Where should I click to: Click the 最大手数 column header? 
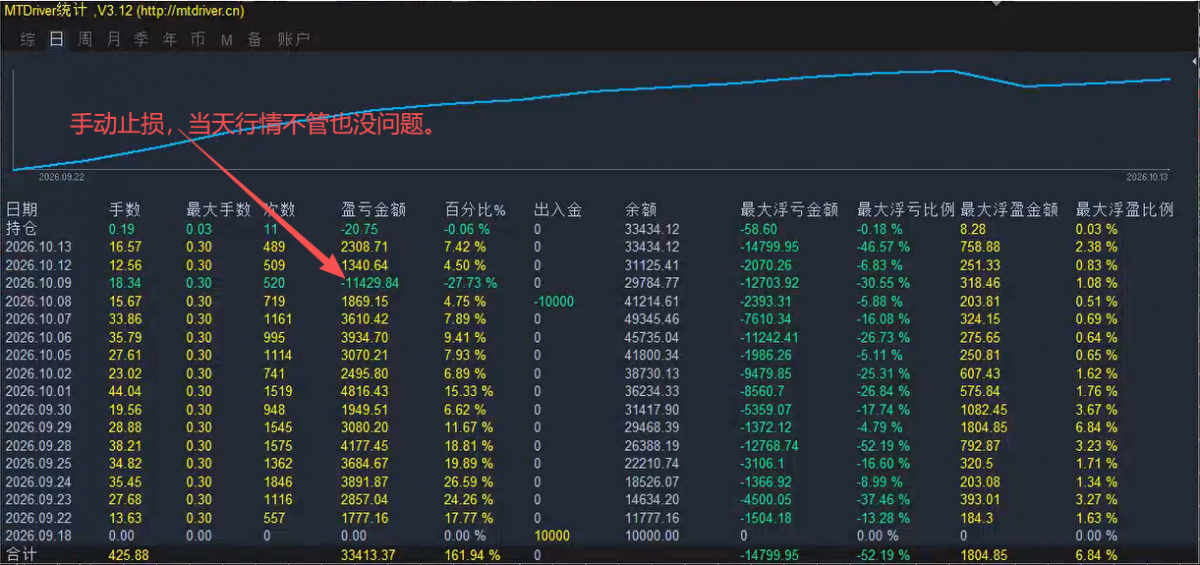click(x=218, y=210)
